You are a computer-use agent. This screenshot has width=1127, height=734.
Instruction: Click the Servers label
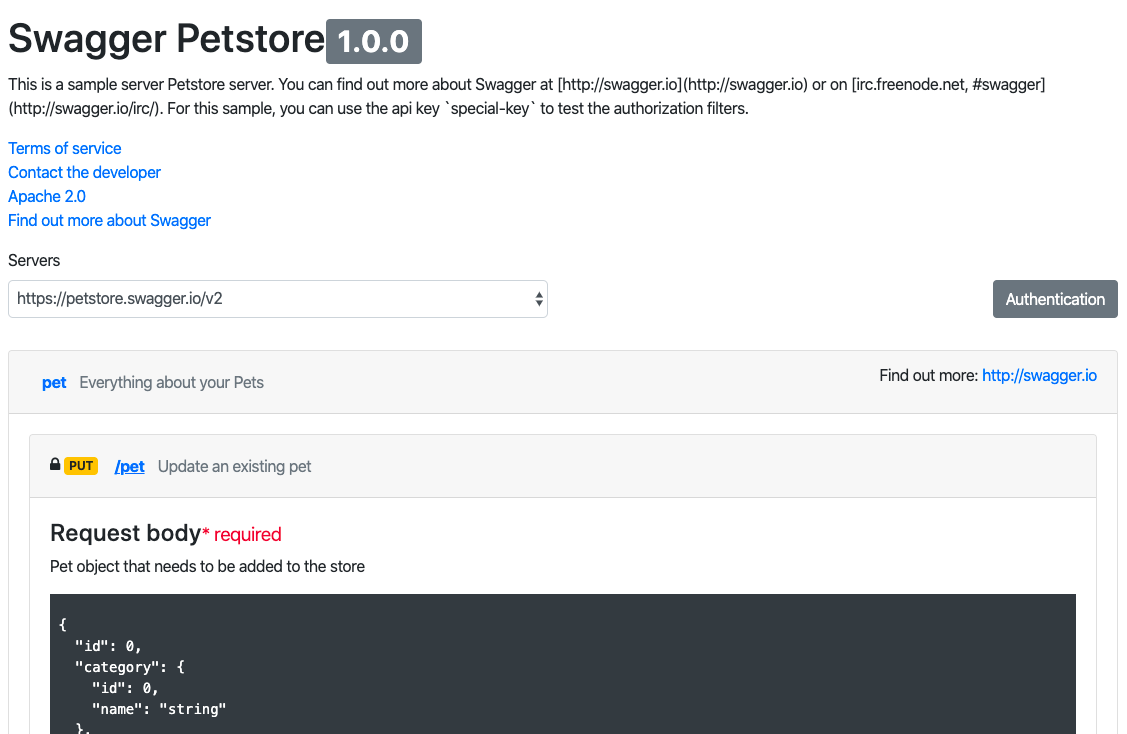click(34, 260)
